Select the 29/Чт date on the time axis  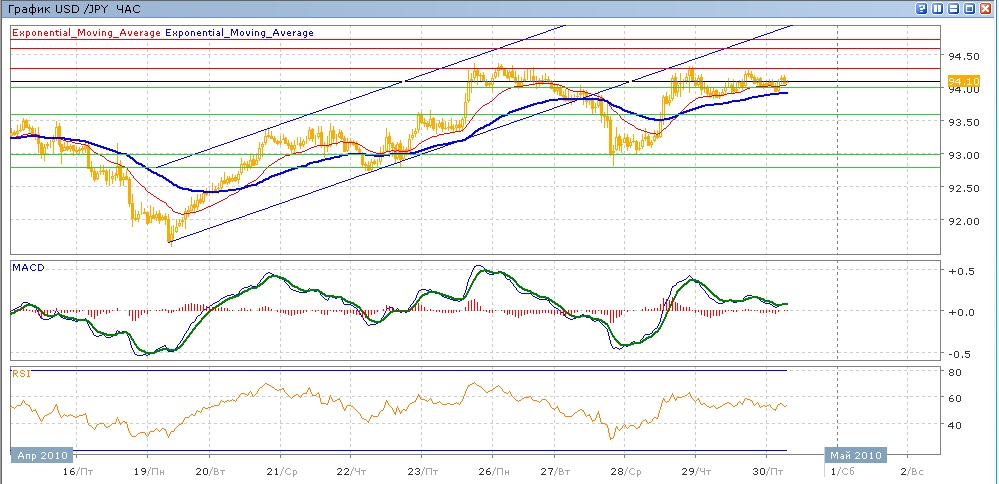point(698,472)
